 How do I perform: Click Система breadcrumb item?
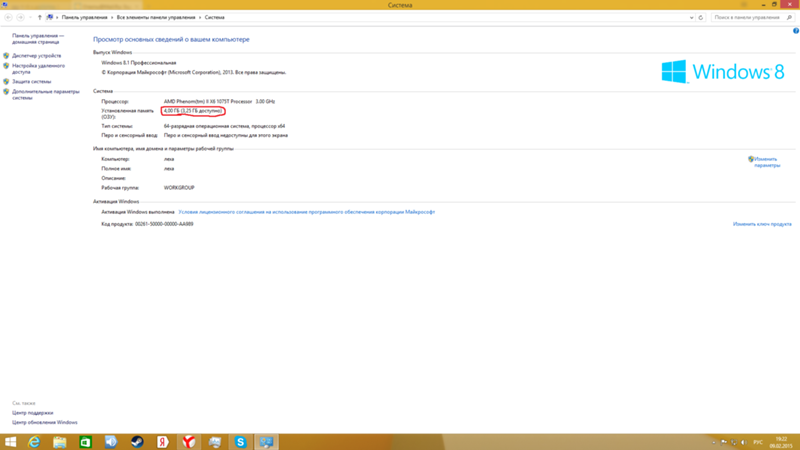214,17
